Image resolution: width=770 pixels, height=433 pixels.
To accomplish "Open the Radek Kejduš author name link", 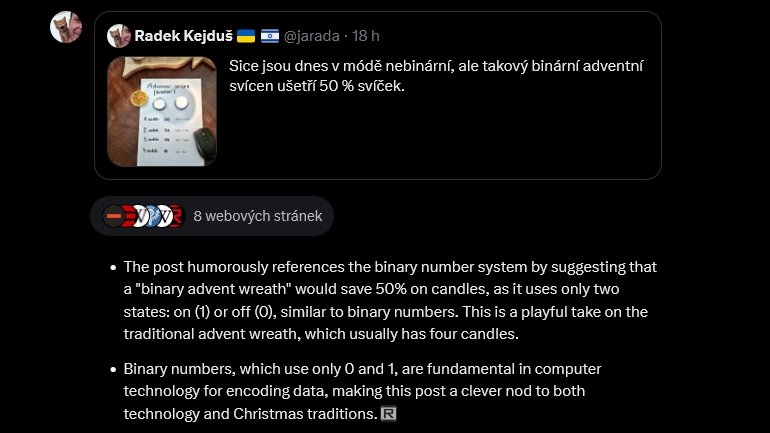I will [x=184, y=36].
